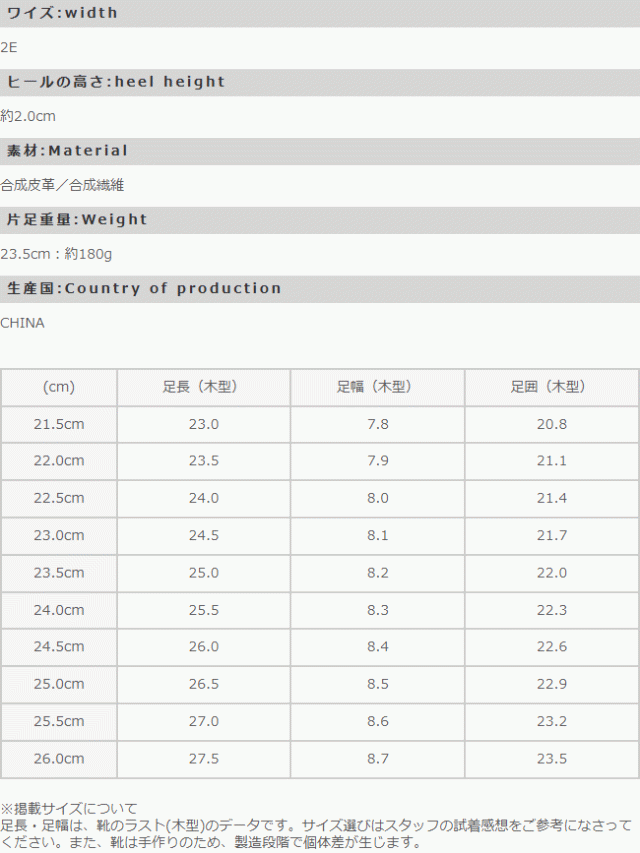Select the 26.0cm size row label
Viewport: 640px width, 853px height.
59,759
